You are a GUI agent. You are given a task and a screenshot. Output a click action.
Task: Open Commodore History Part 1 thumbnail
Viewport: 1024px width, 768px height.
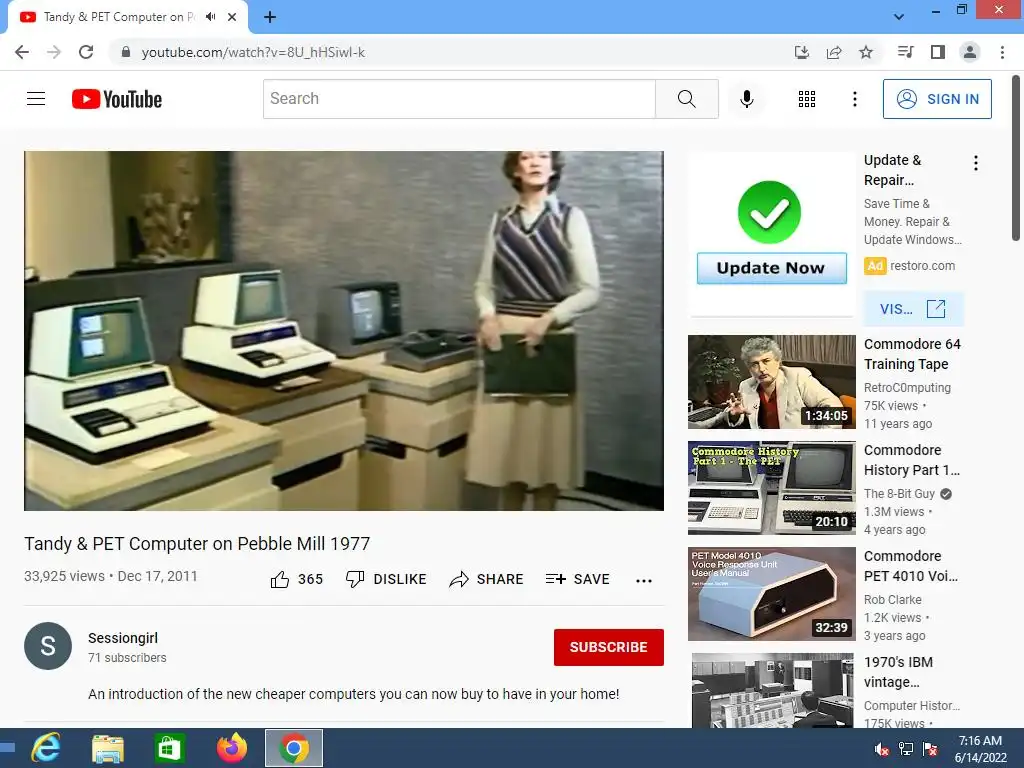point(771,488)
